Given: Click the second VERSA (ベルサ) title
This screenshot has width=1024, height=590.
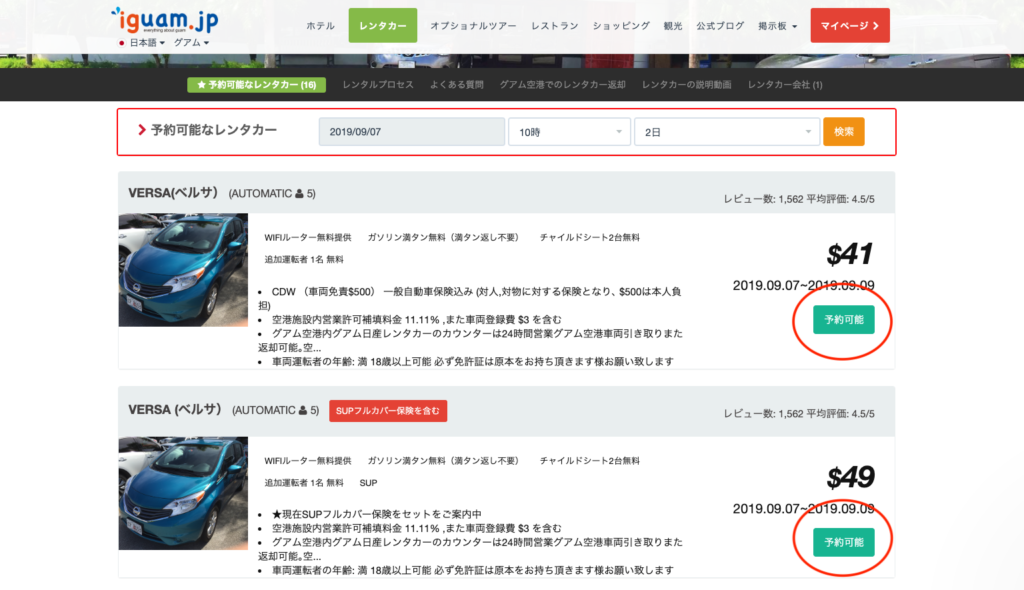Looking at the screenshot, I should click(175, 410).
